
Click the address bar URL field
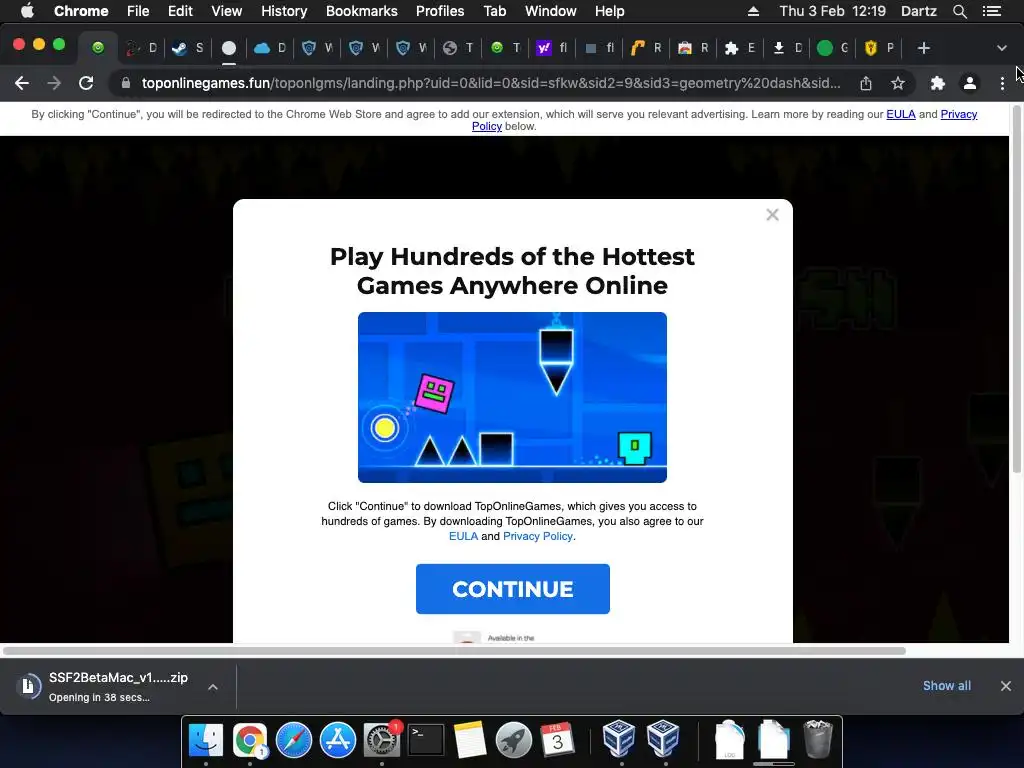[491, 84]
